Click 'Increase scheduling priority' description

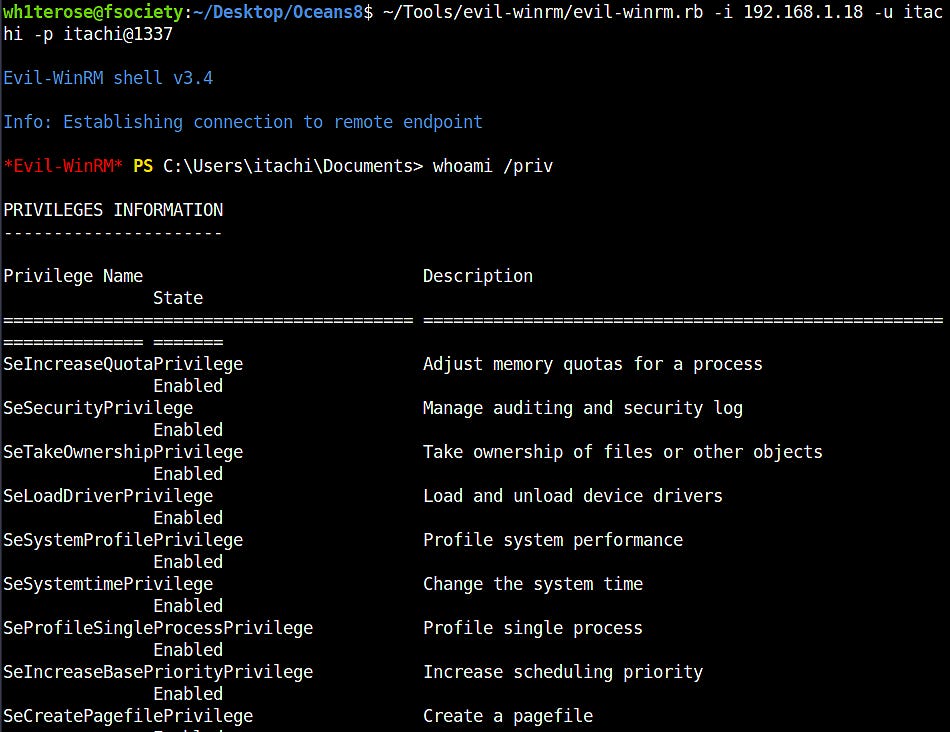563,671
